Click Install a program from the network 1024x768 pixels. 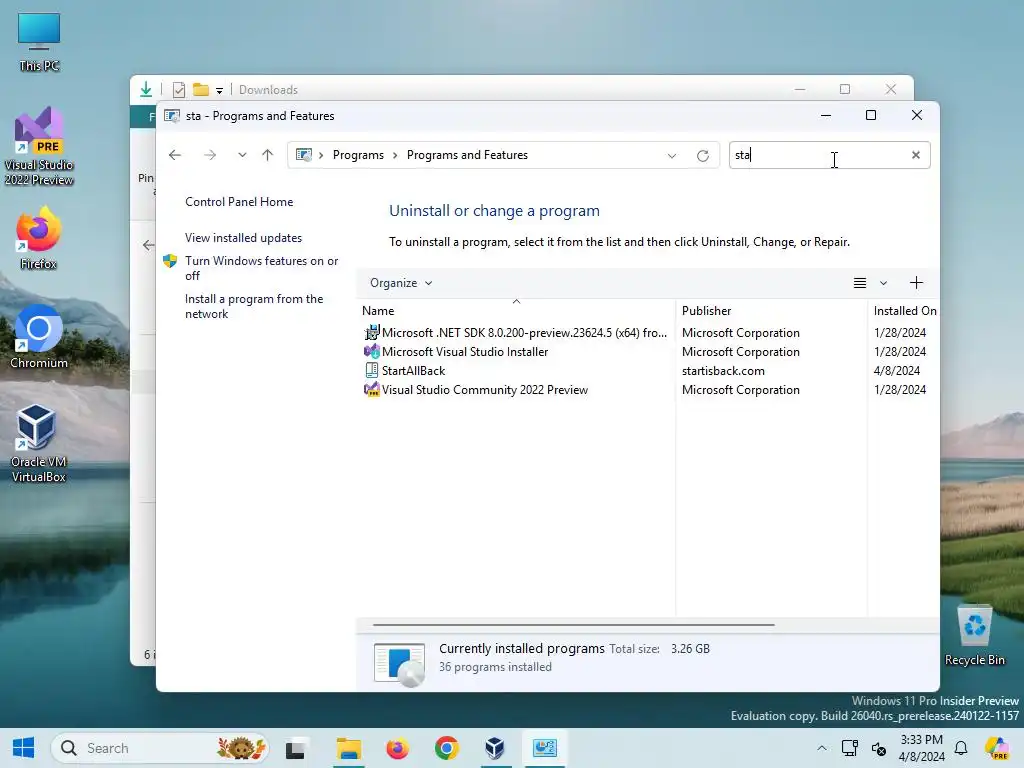254,306
